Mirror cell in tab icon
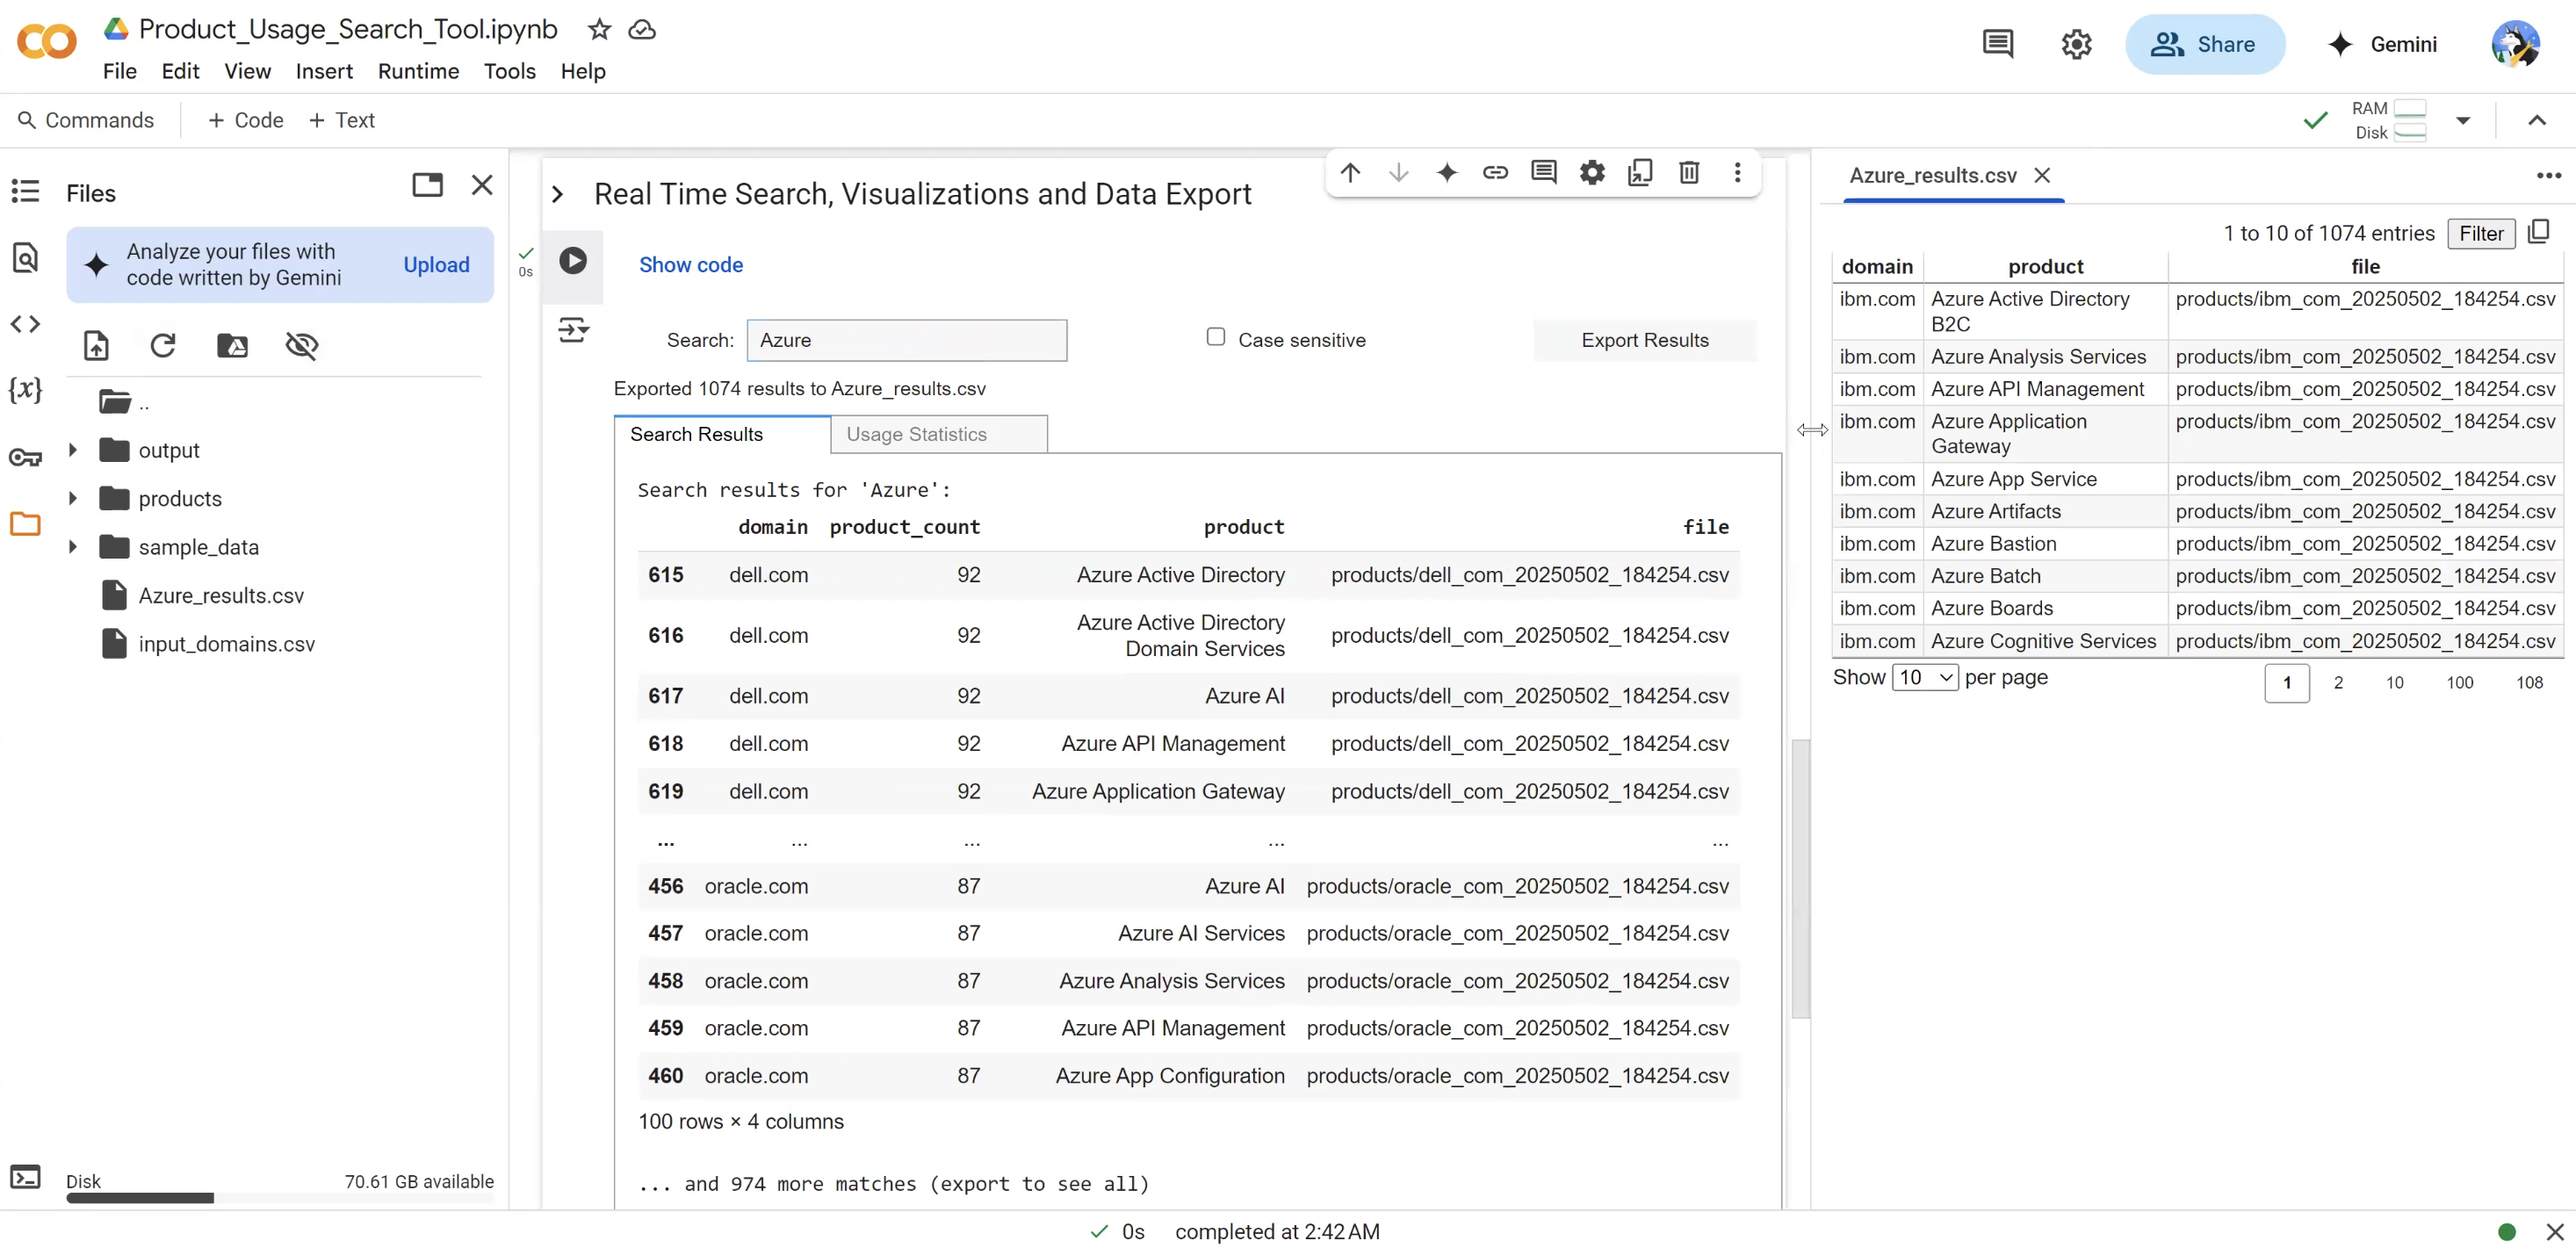Screen dimensions: 2576x1248 click(1640, 173)
